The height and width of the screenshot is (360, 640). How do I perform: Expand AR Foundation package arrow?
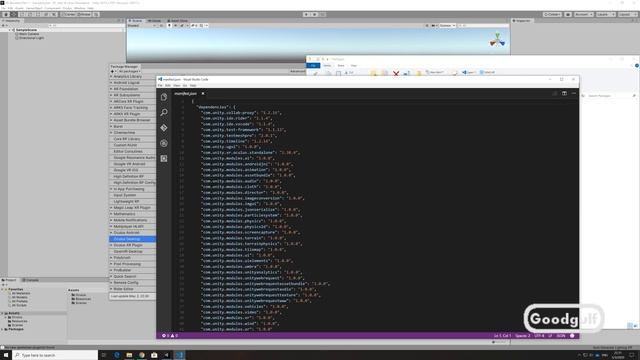tap(111, 89)
